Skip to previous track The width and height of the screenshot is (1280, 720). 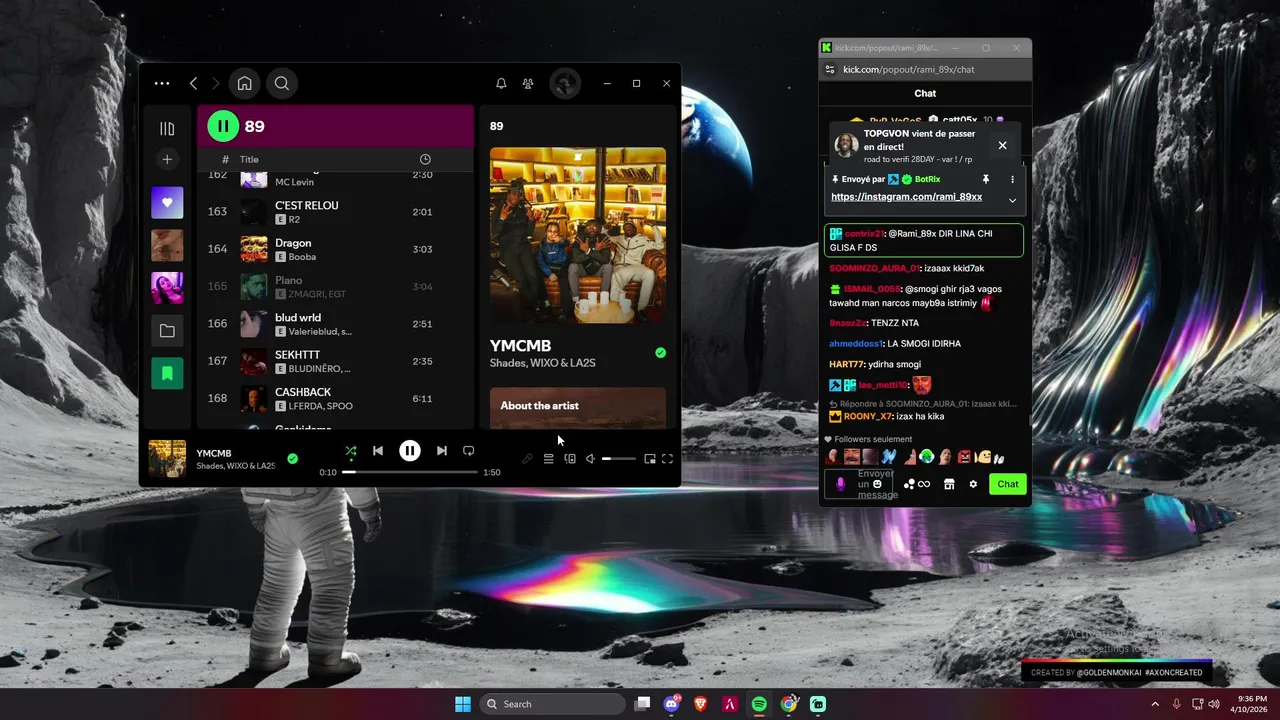(x=378, y=451)
